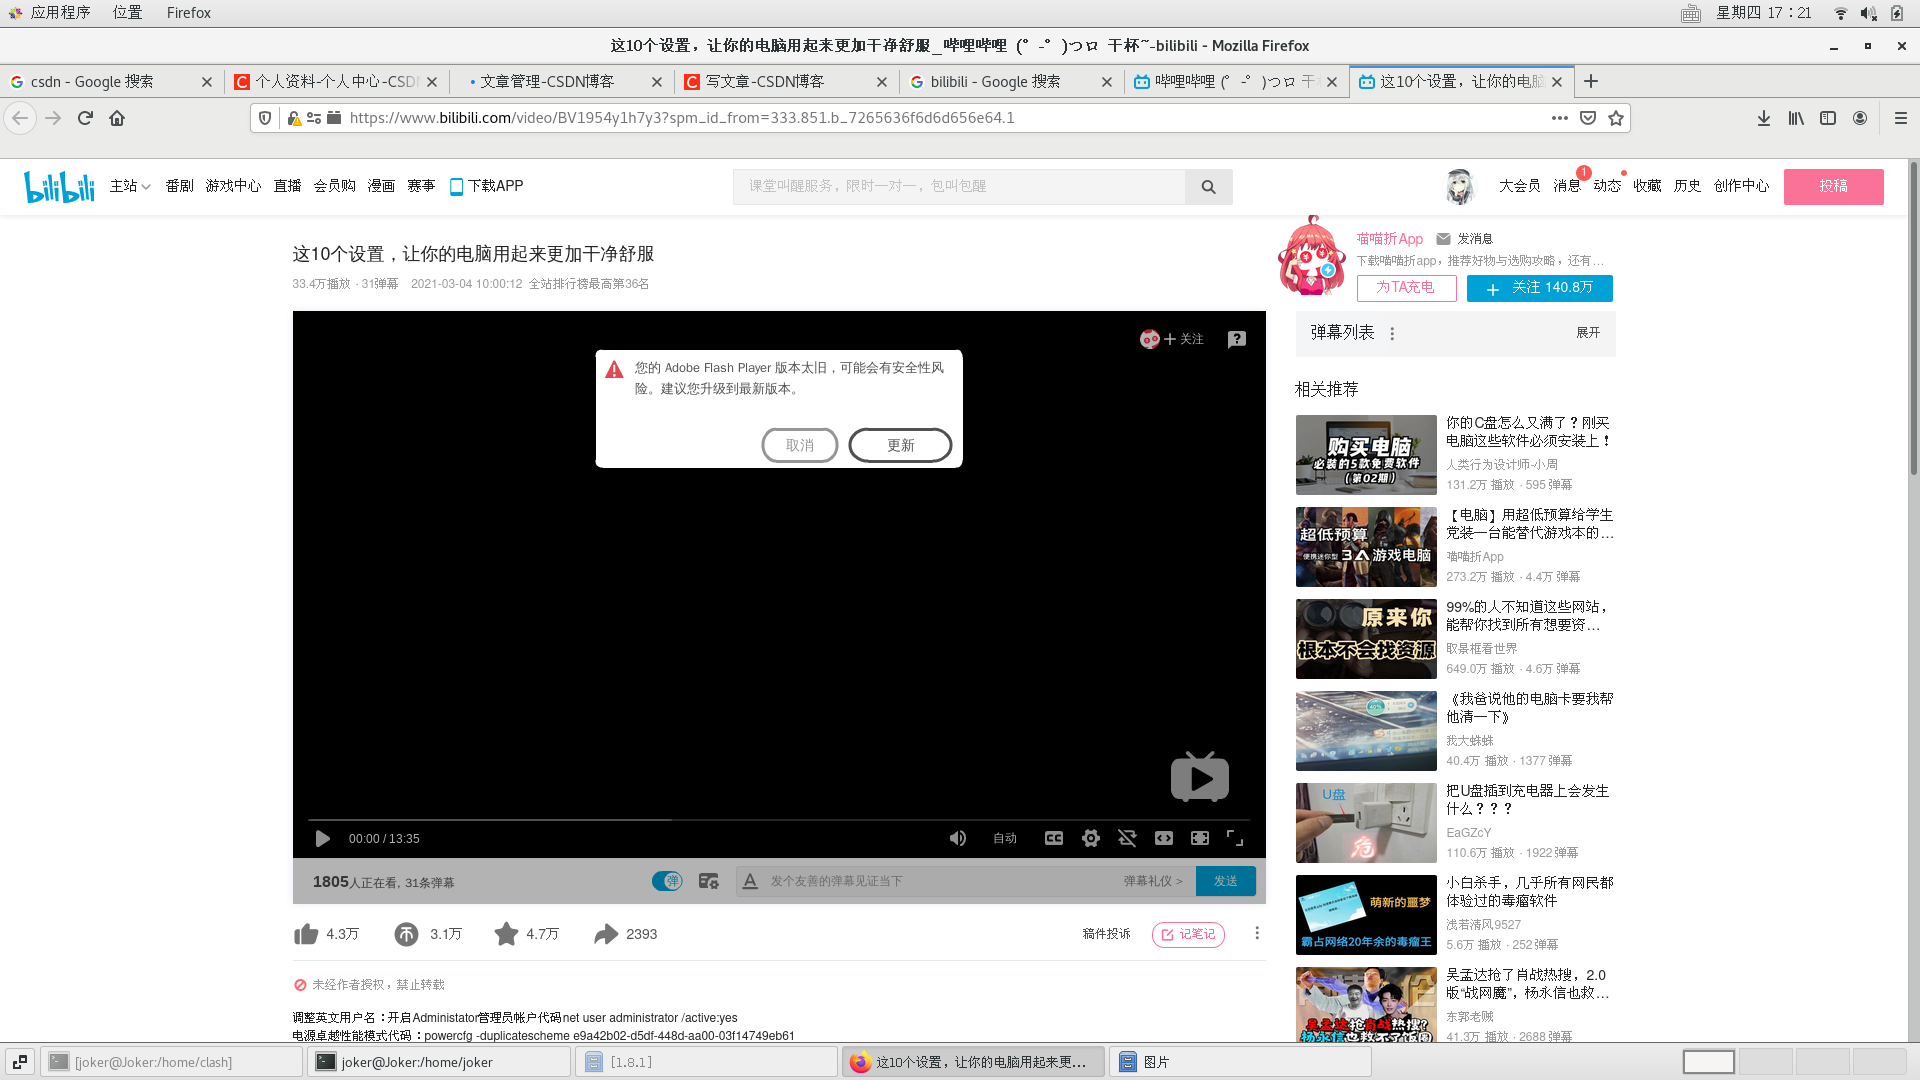Dismiss the Flash dialog with 取消

click(800, 445)
